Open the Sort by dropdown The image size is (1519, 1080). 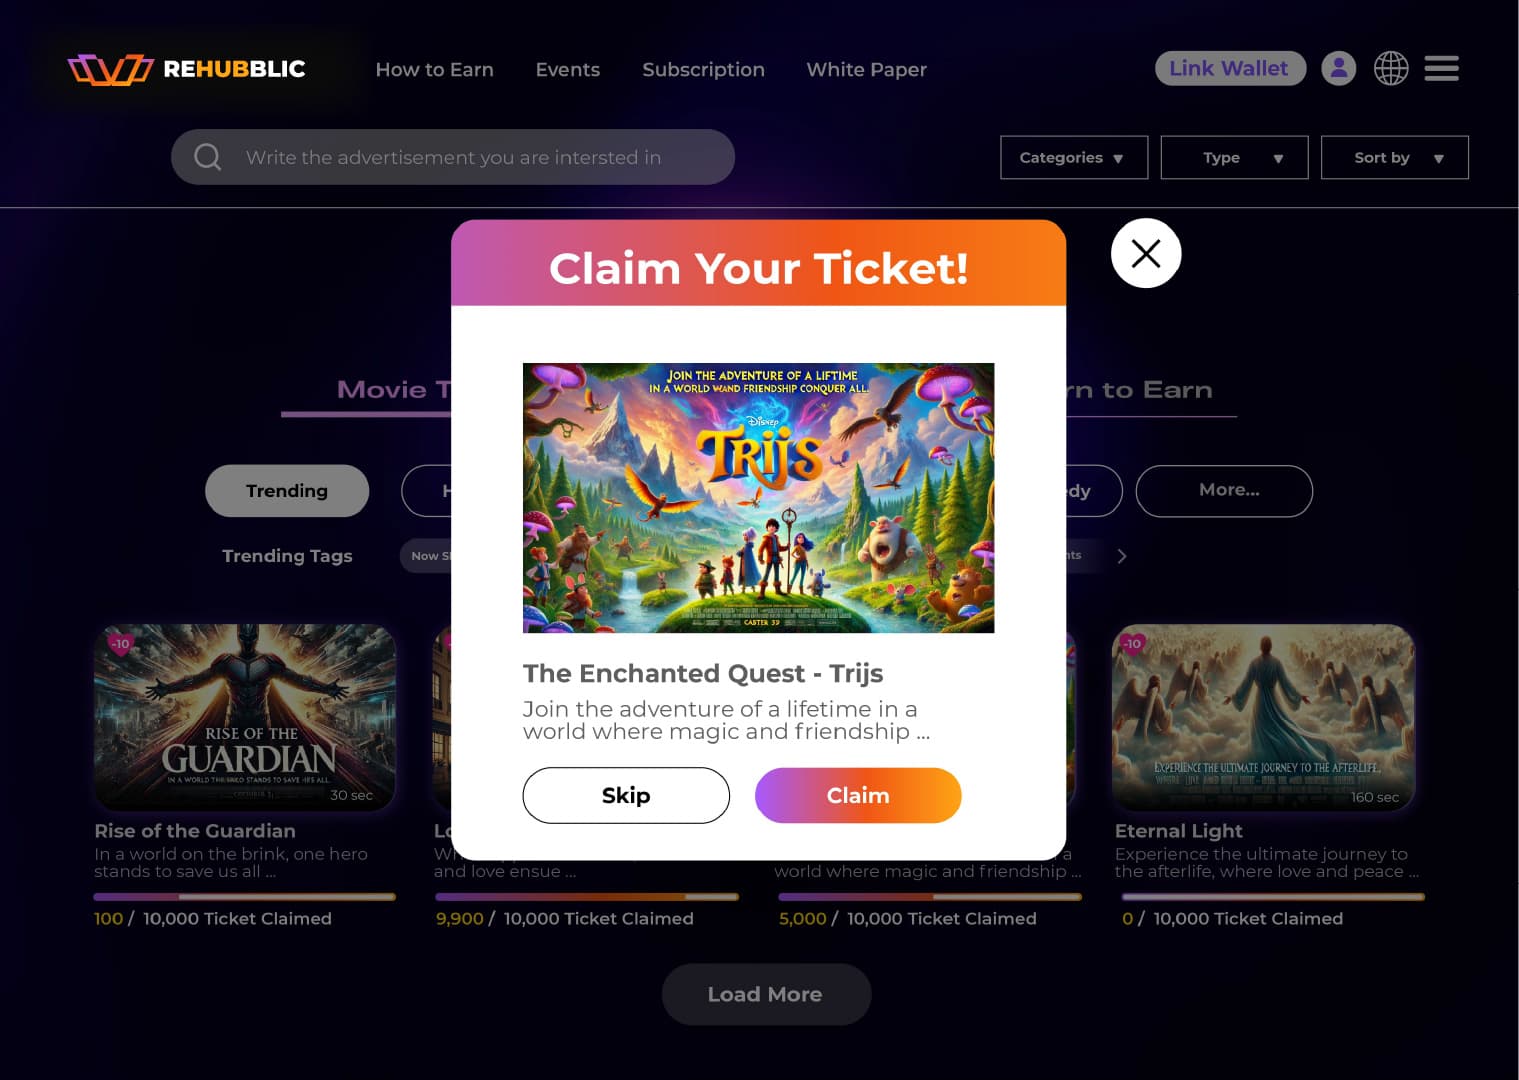coord(1395,157)
